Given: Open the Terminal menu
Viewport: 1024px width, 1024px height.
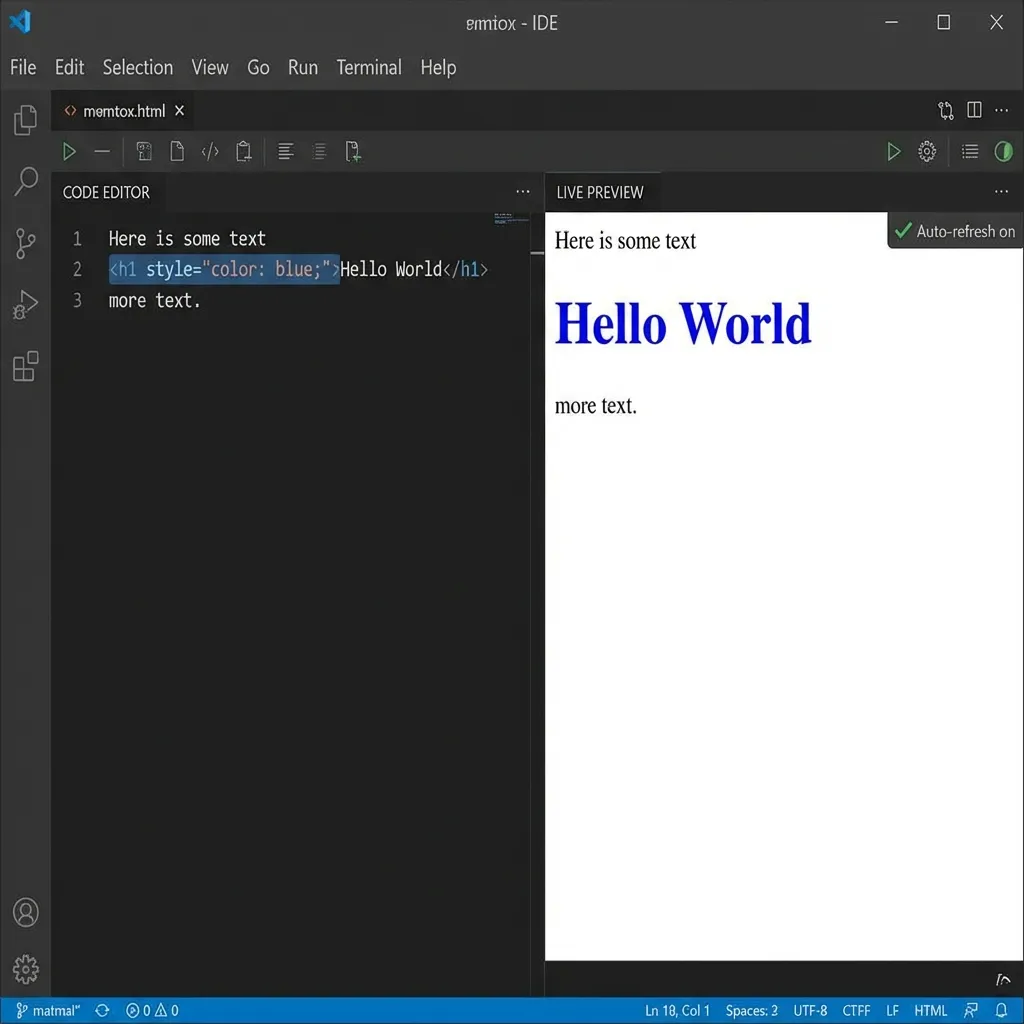Looking at the screenshot, I should 368,67.
